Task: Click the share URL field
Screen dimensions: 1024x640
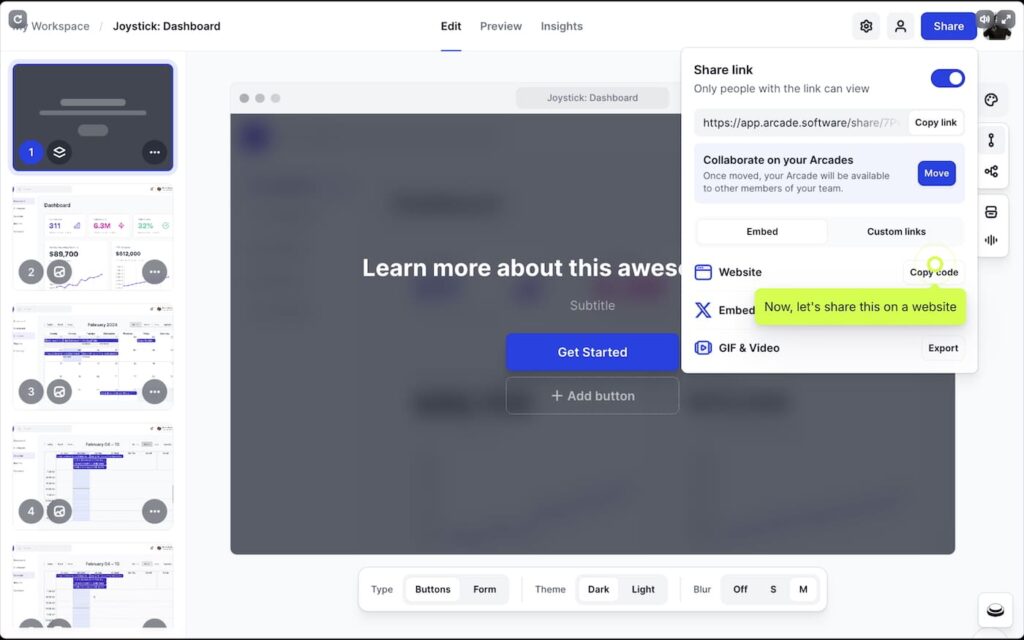Action: [x=802, y=123]
